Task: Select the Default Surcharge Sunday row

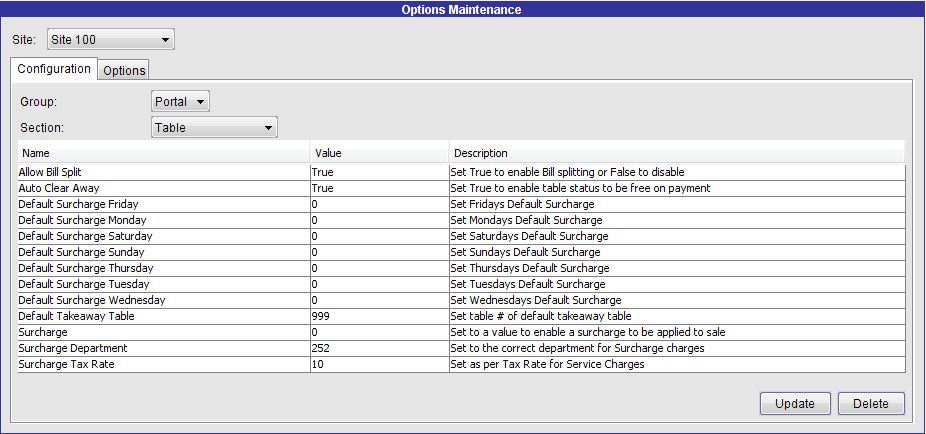Action: [x=461, y=252]
